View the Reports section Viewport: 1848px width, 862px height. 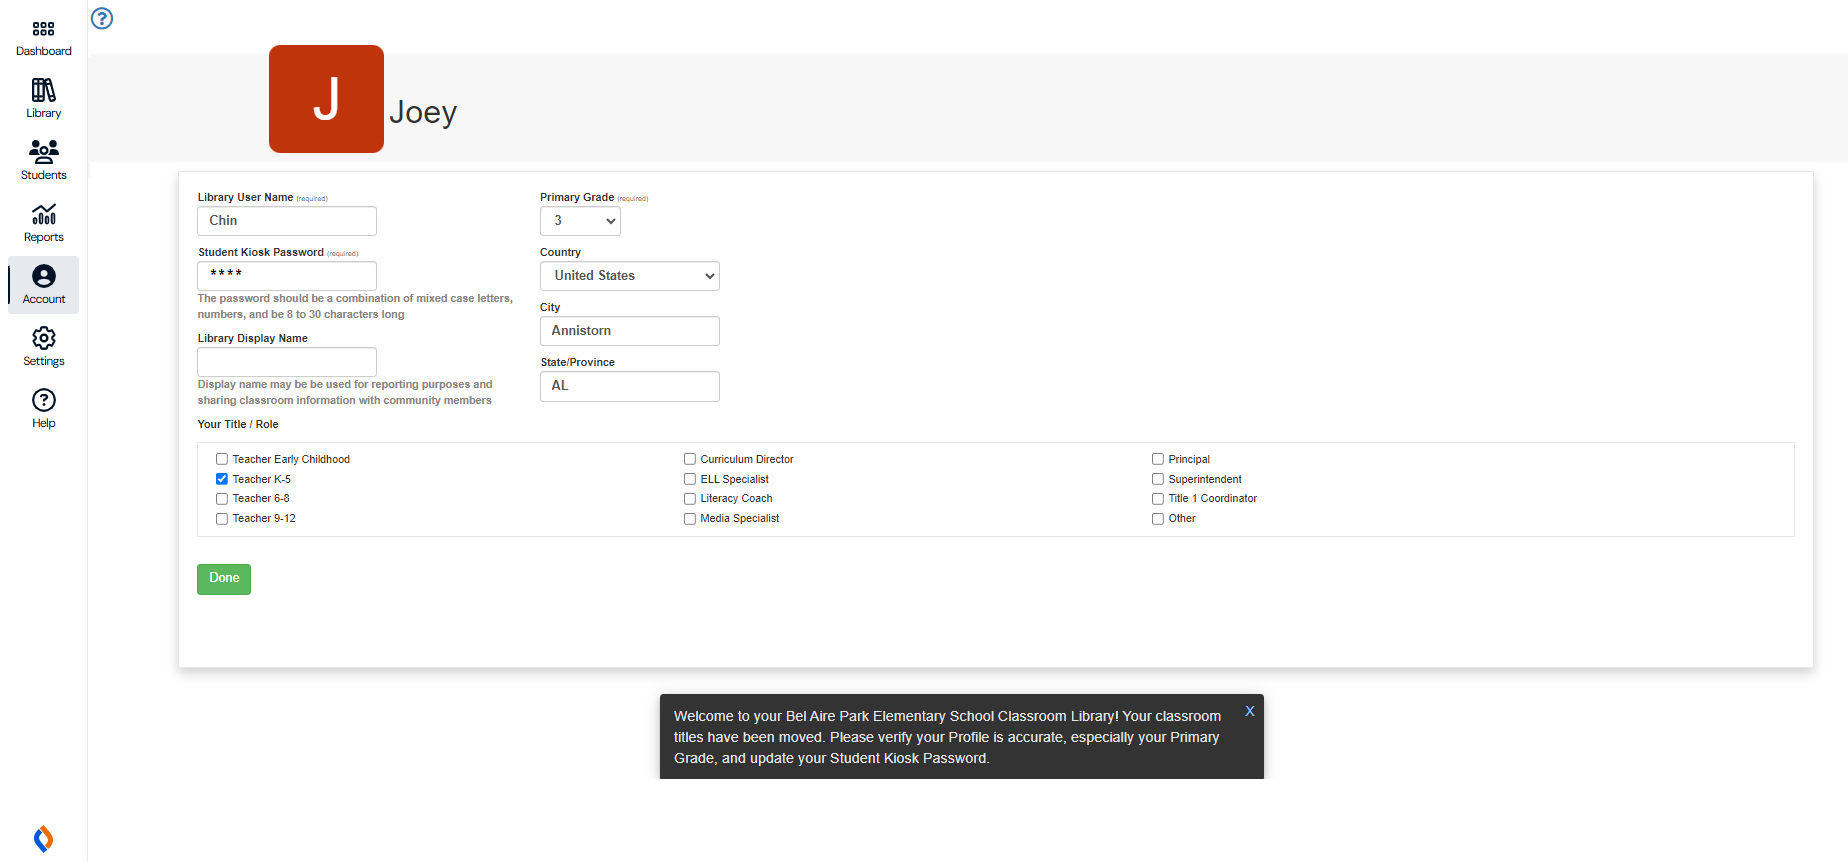(43, 223)
